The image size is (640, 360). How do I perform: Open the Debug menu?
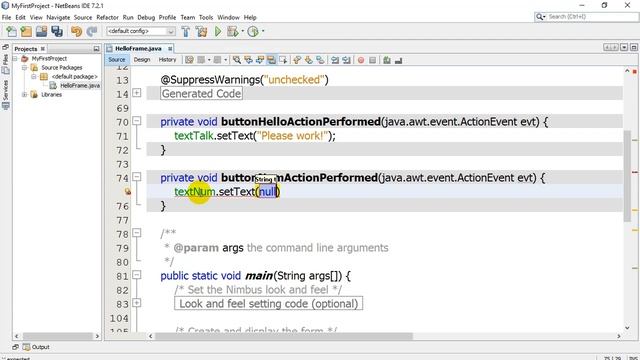pyautogui.click(x=146, y=18)
